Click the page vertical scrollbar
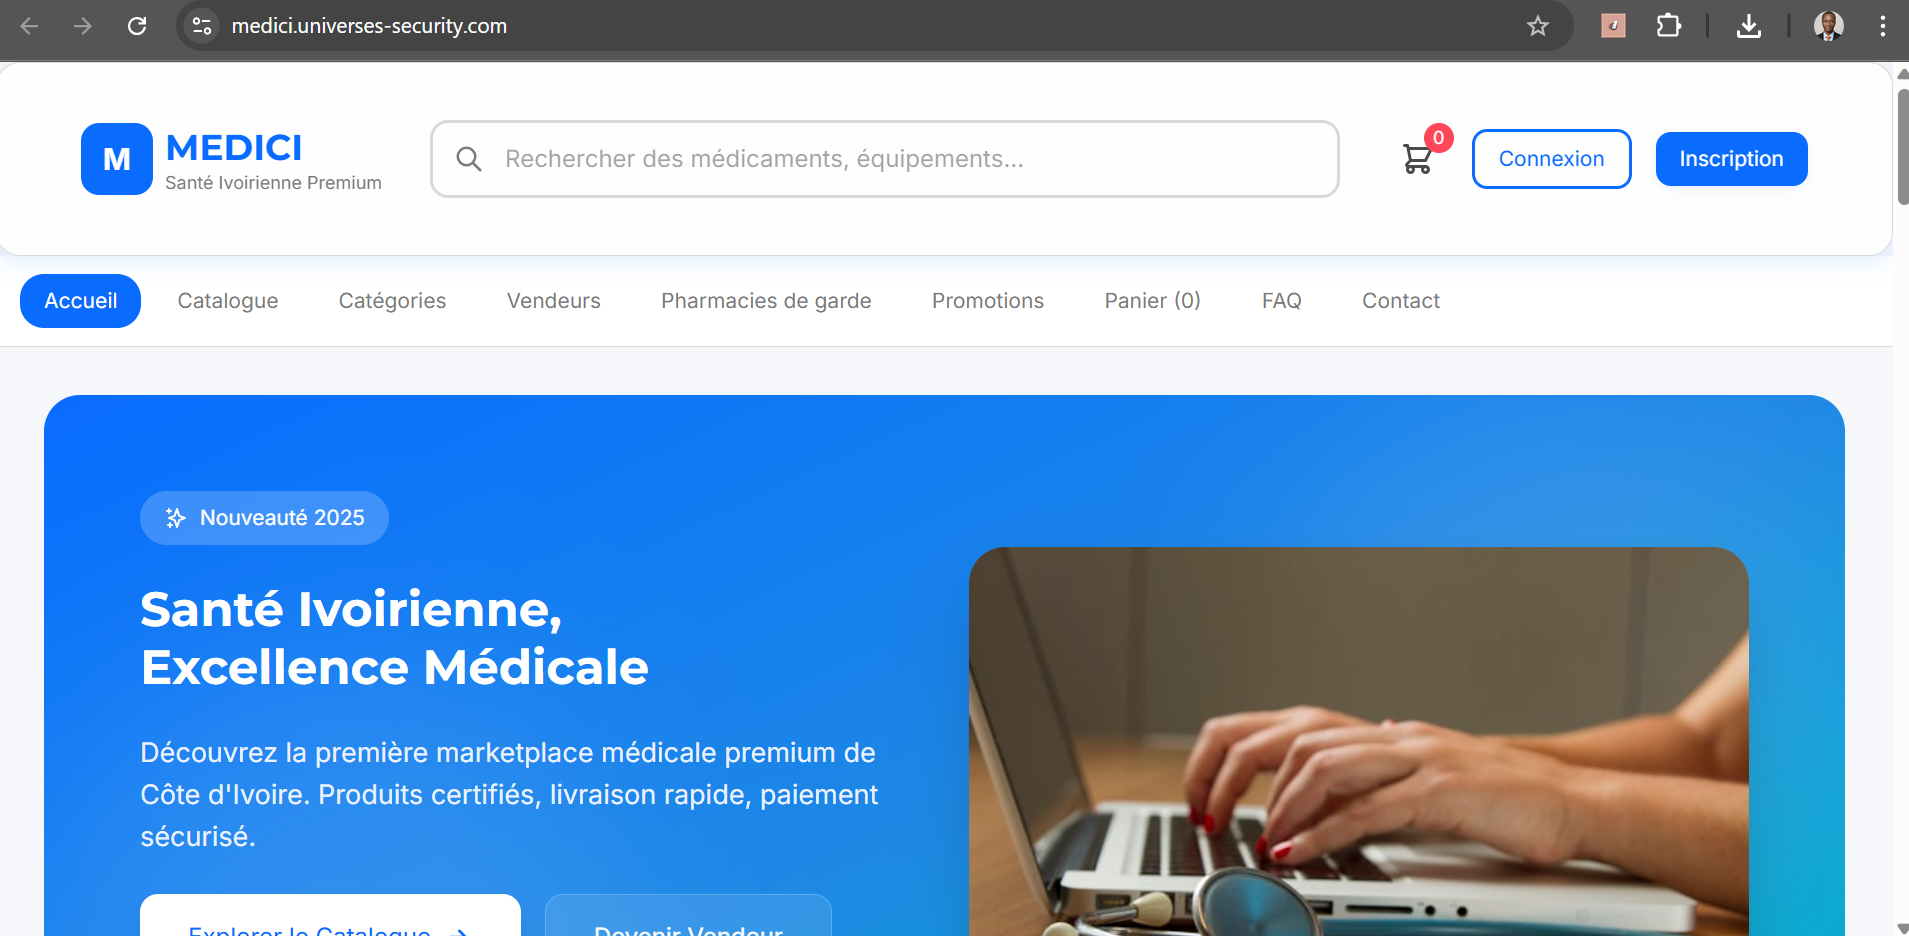This screenshot has width=1909, height=936. click(x=1901, y=147)
